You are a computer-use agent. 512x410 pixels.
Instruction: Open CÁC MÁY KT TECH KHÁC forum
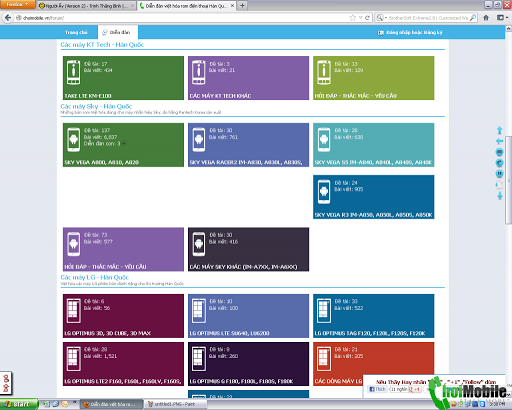tap(248, 78)
